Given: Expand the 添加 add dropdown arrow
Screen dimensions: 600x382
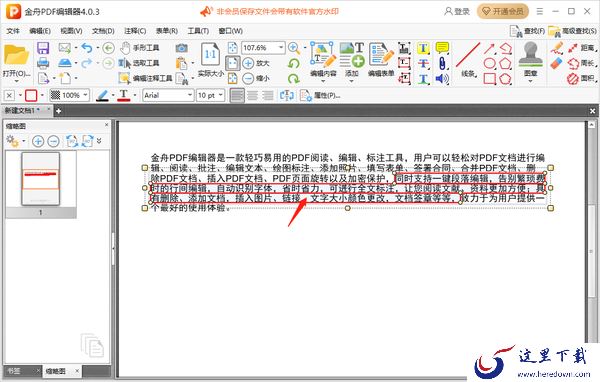Looking at the screenshot, I should [351, 81].
